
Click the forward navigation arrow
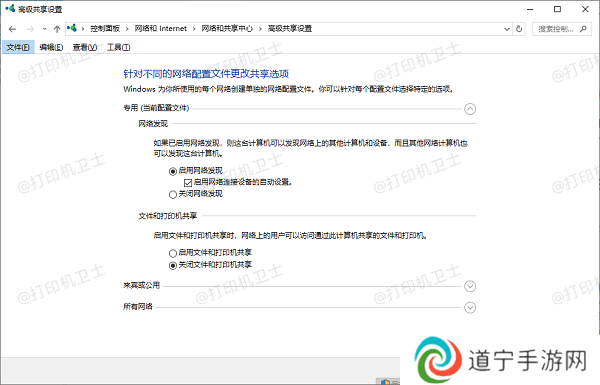(30, 29)
